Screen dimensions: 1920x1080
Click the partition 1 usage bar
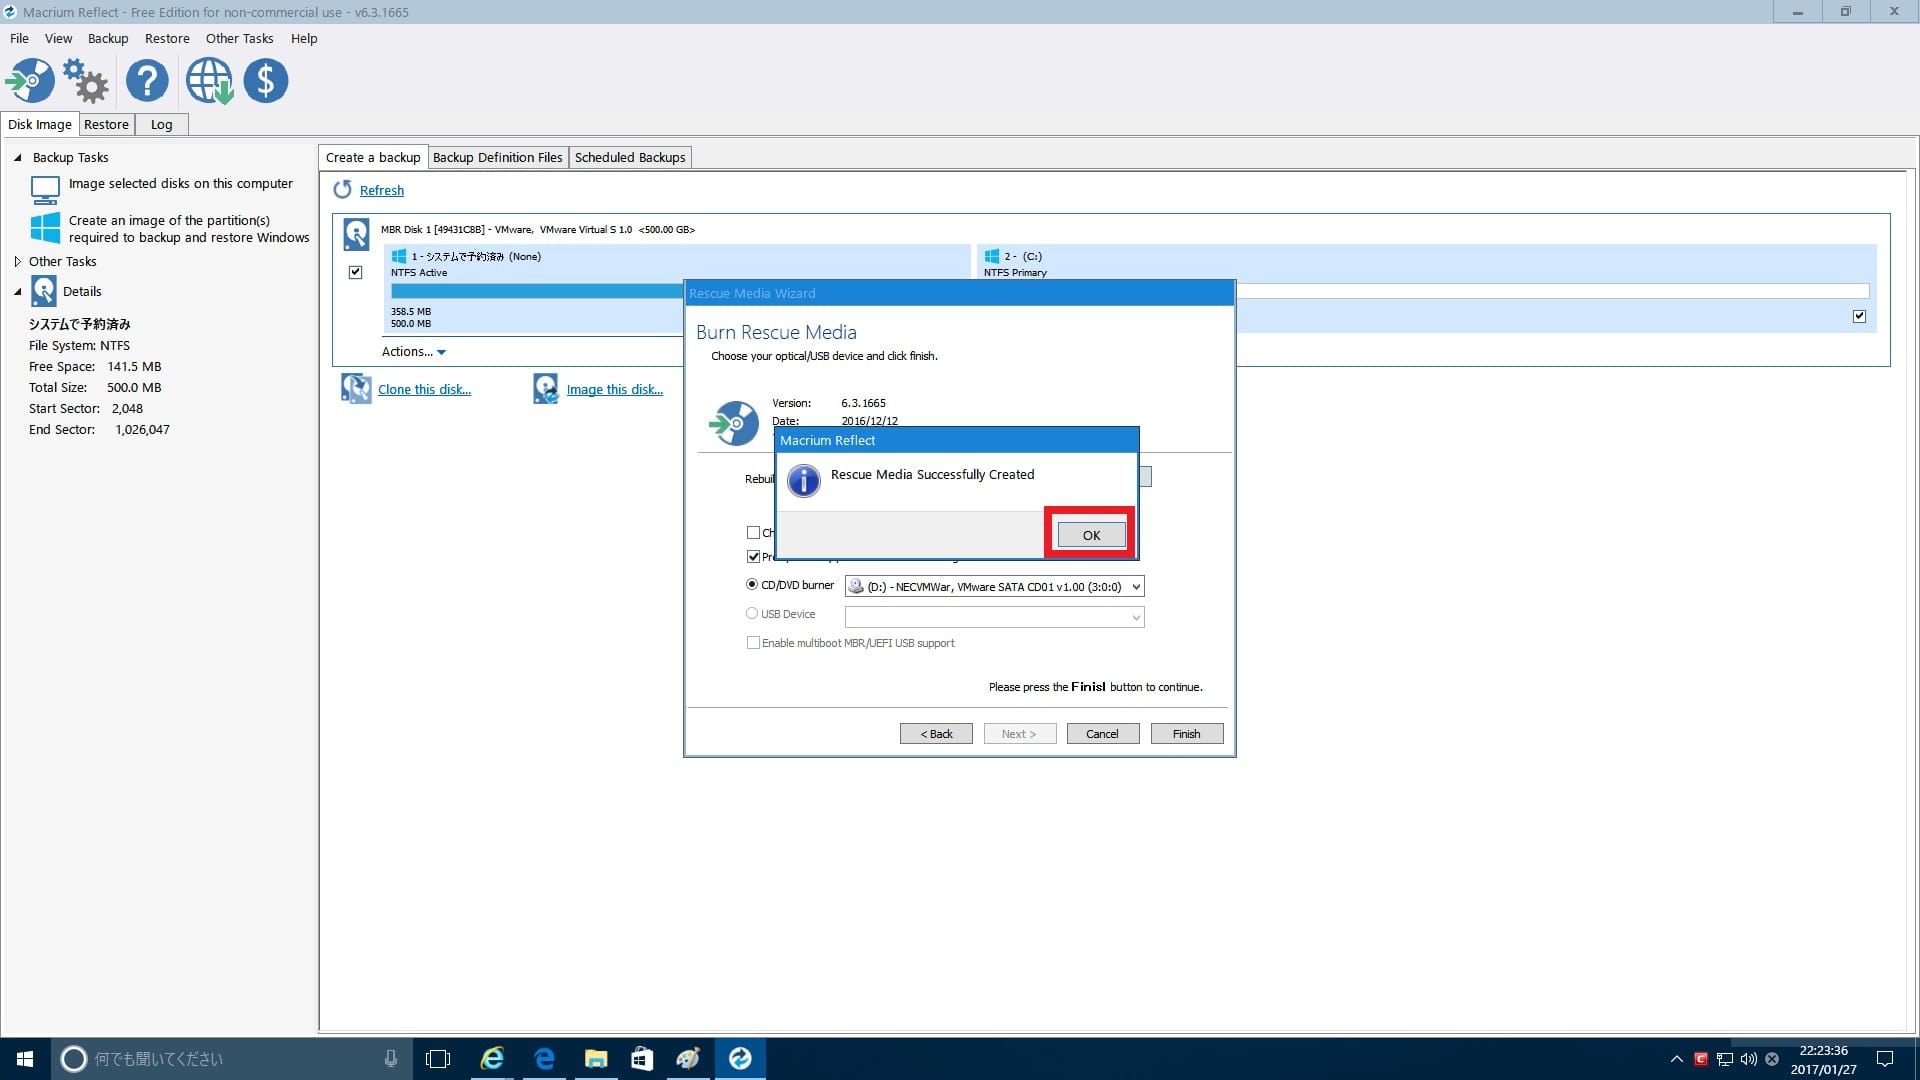pyautogui.click(x=537, y=291)
